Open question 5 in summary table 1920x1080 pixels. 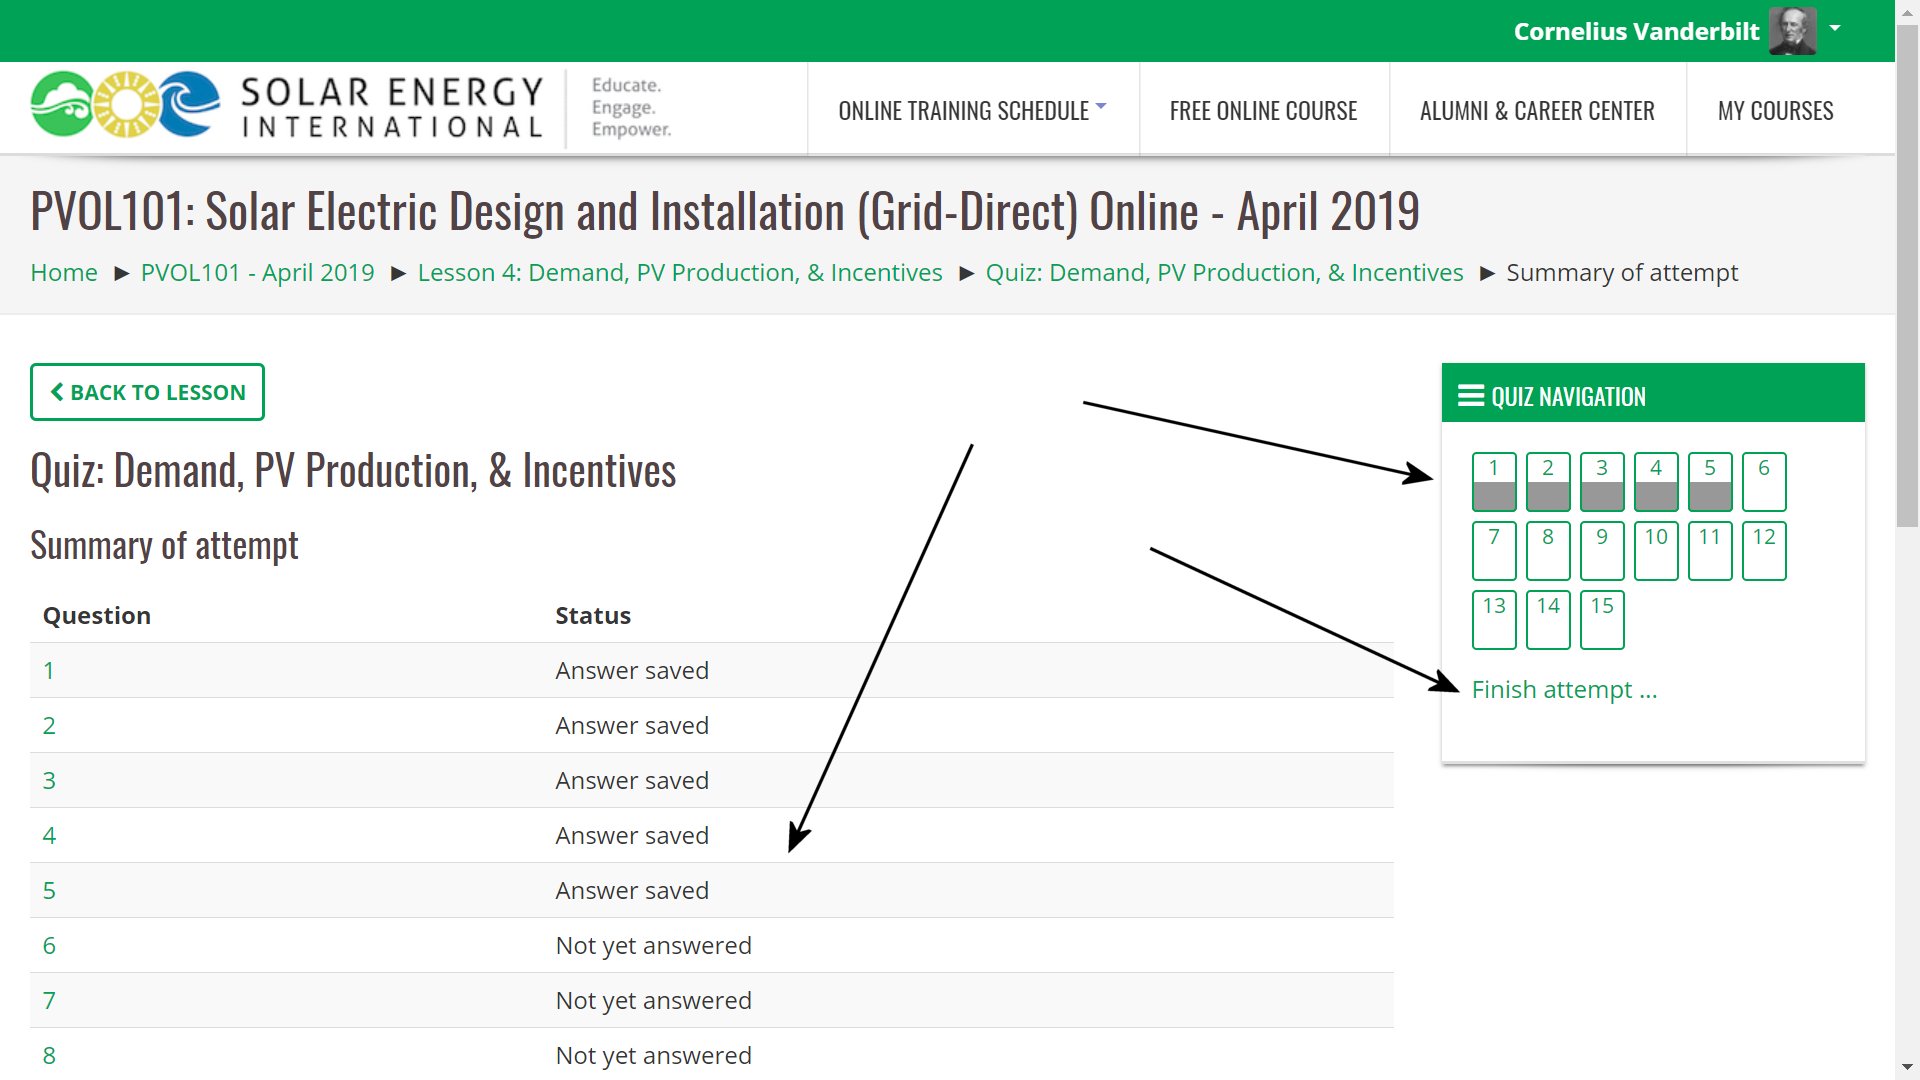[x=49, y=890]
